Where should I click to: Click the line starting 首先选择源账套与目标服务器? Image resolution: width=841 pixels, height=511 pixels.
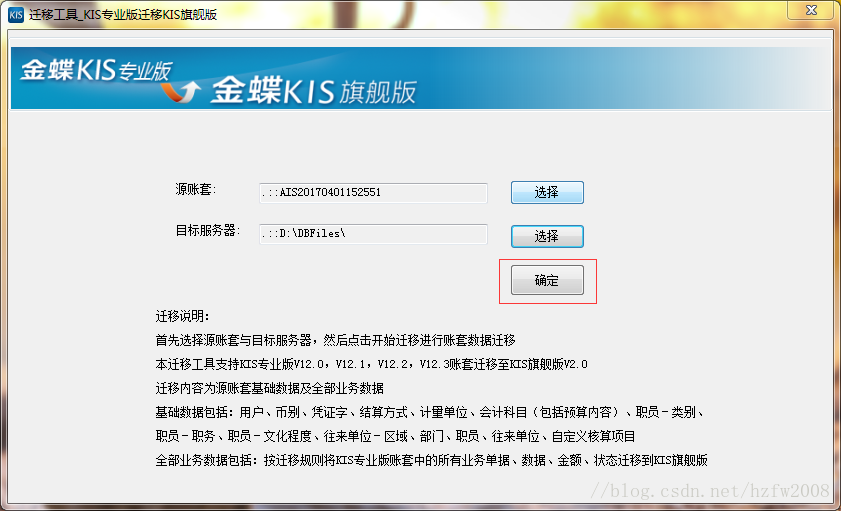[335, 340]
